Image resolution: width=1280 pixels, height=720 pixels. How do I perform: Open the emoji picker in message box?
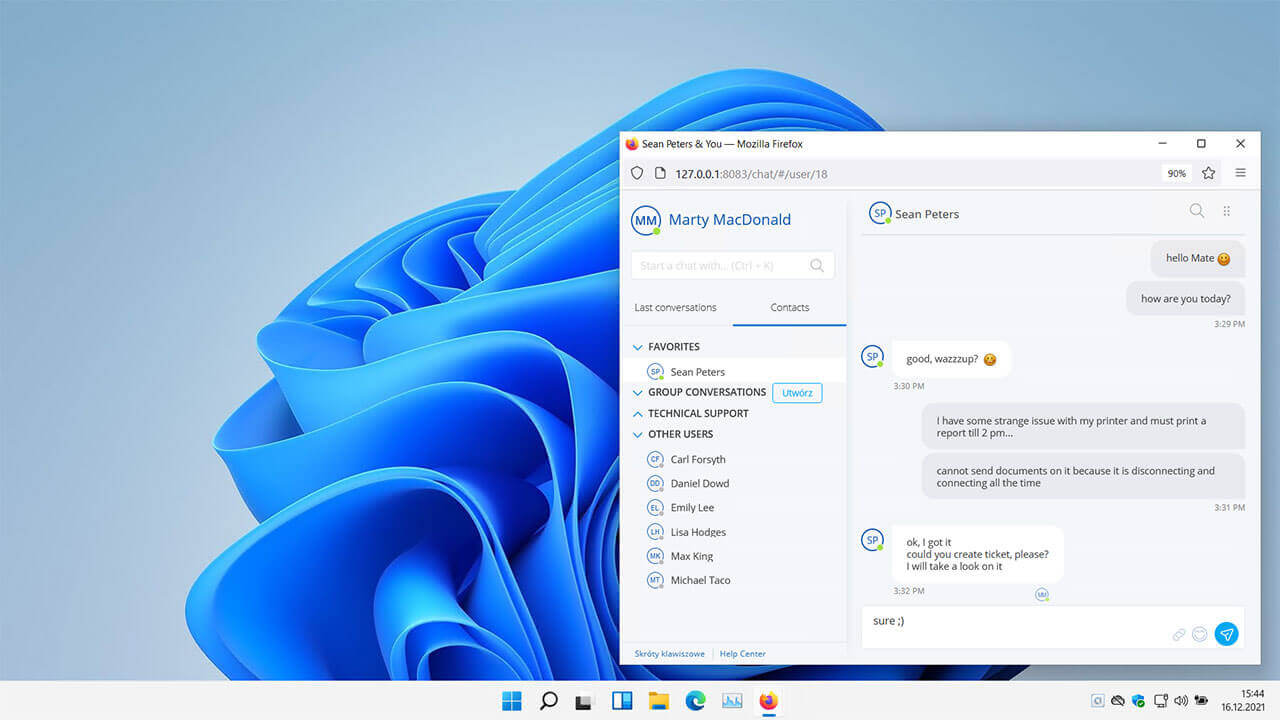click(x=1200, y=634)
